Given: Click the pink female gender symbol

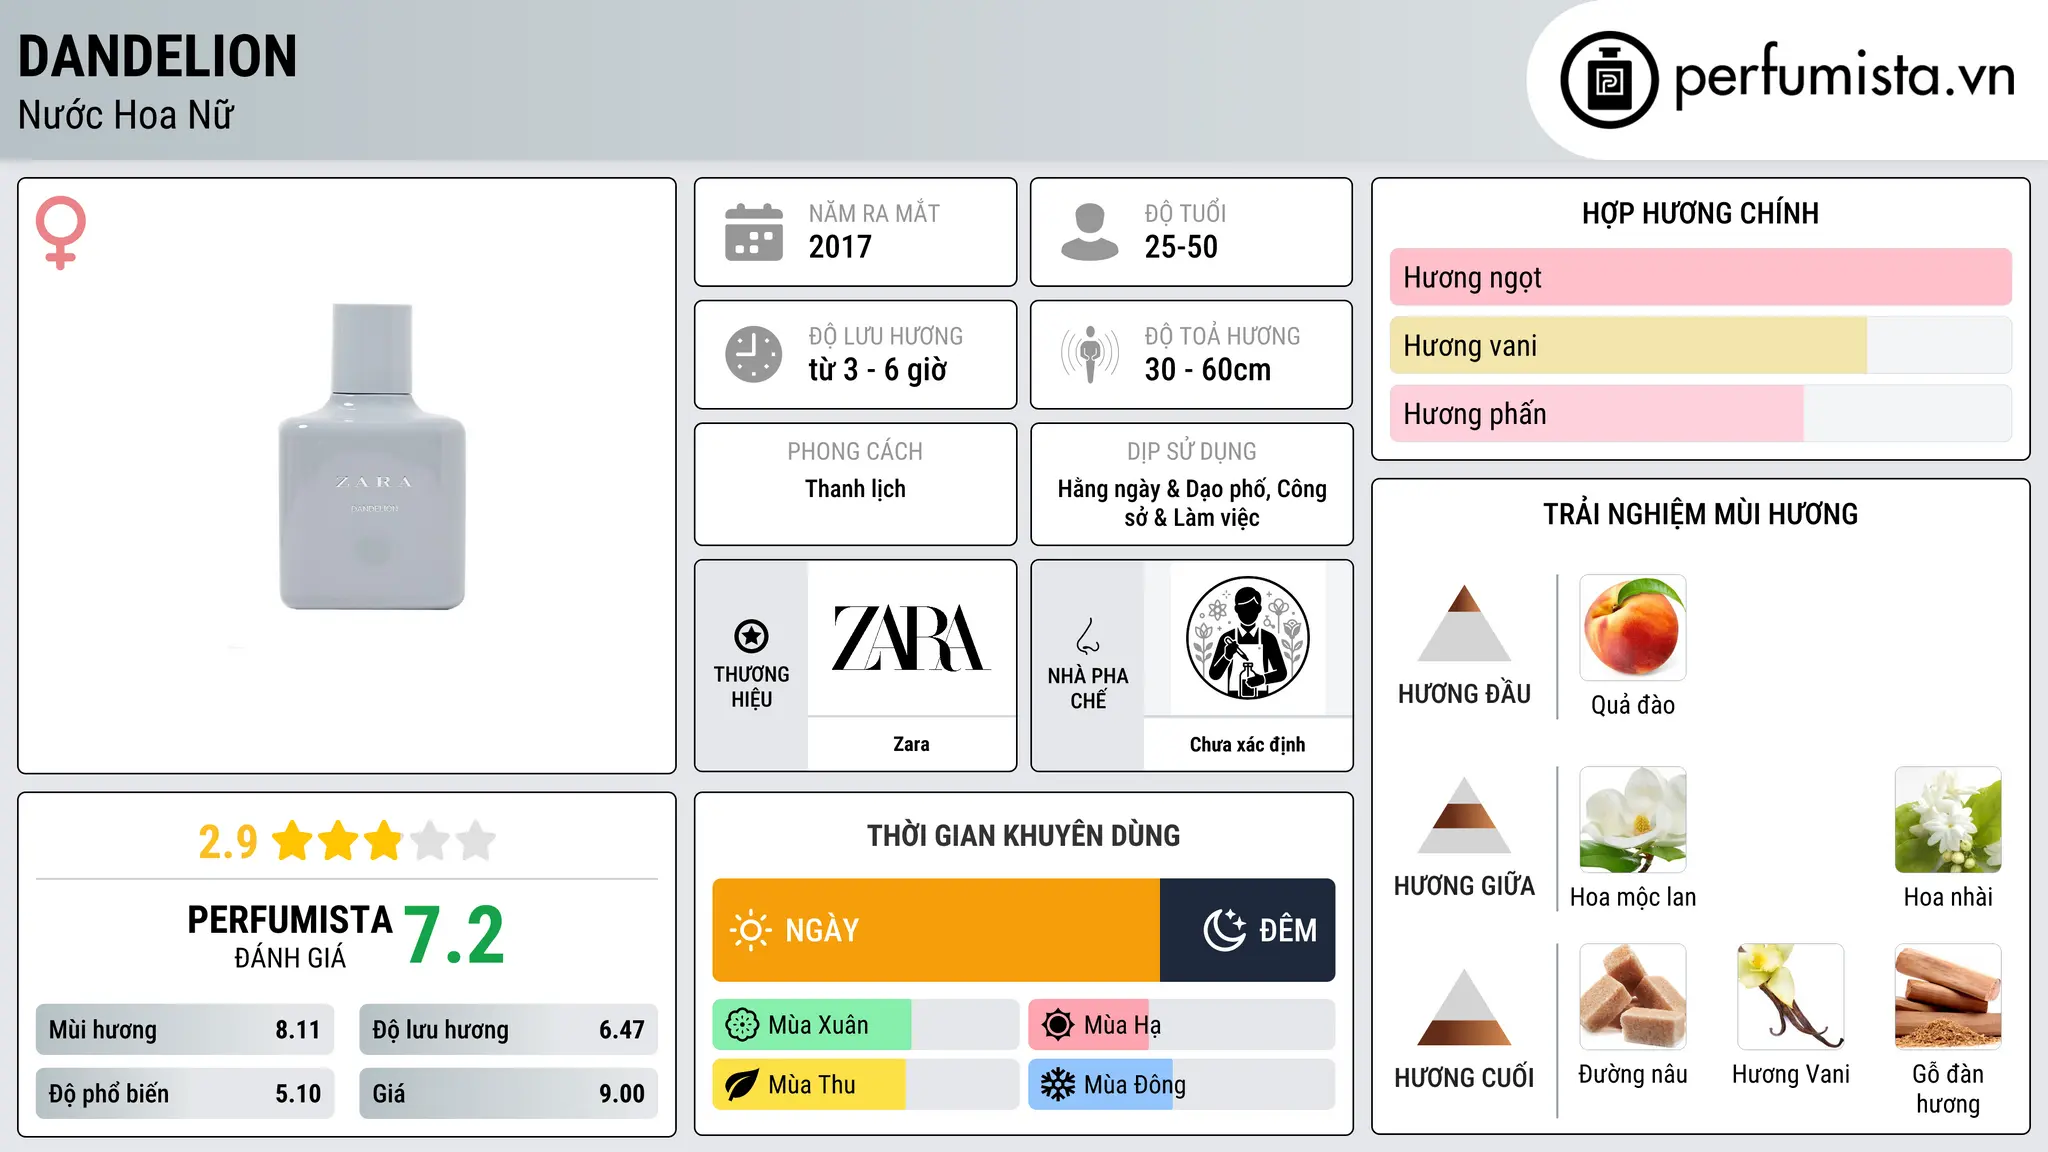Looking at the screenshot, I should coord(61,233).
